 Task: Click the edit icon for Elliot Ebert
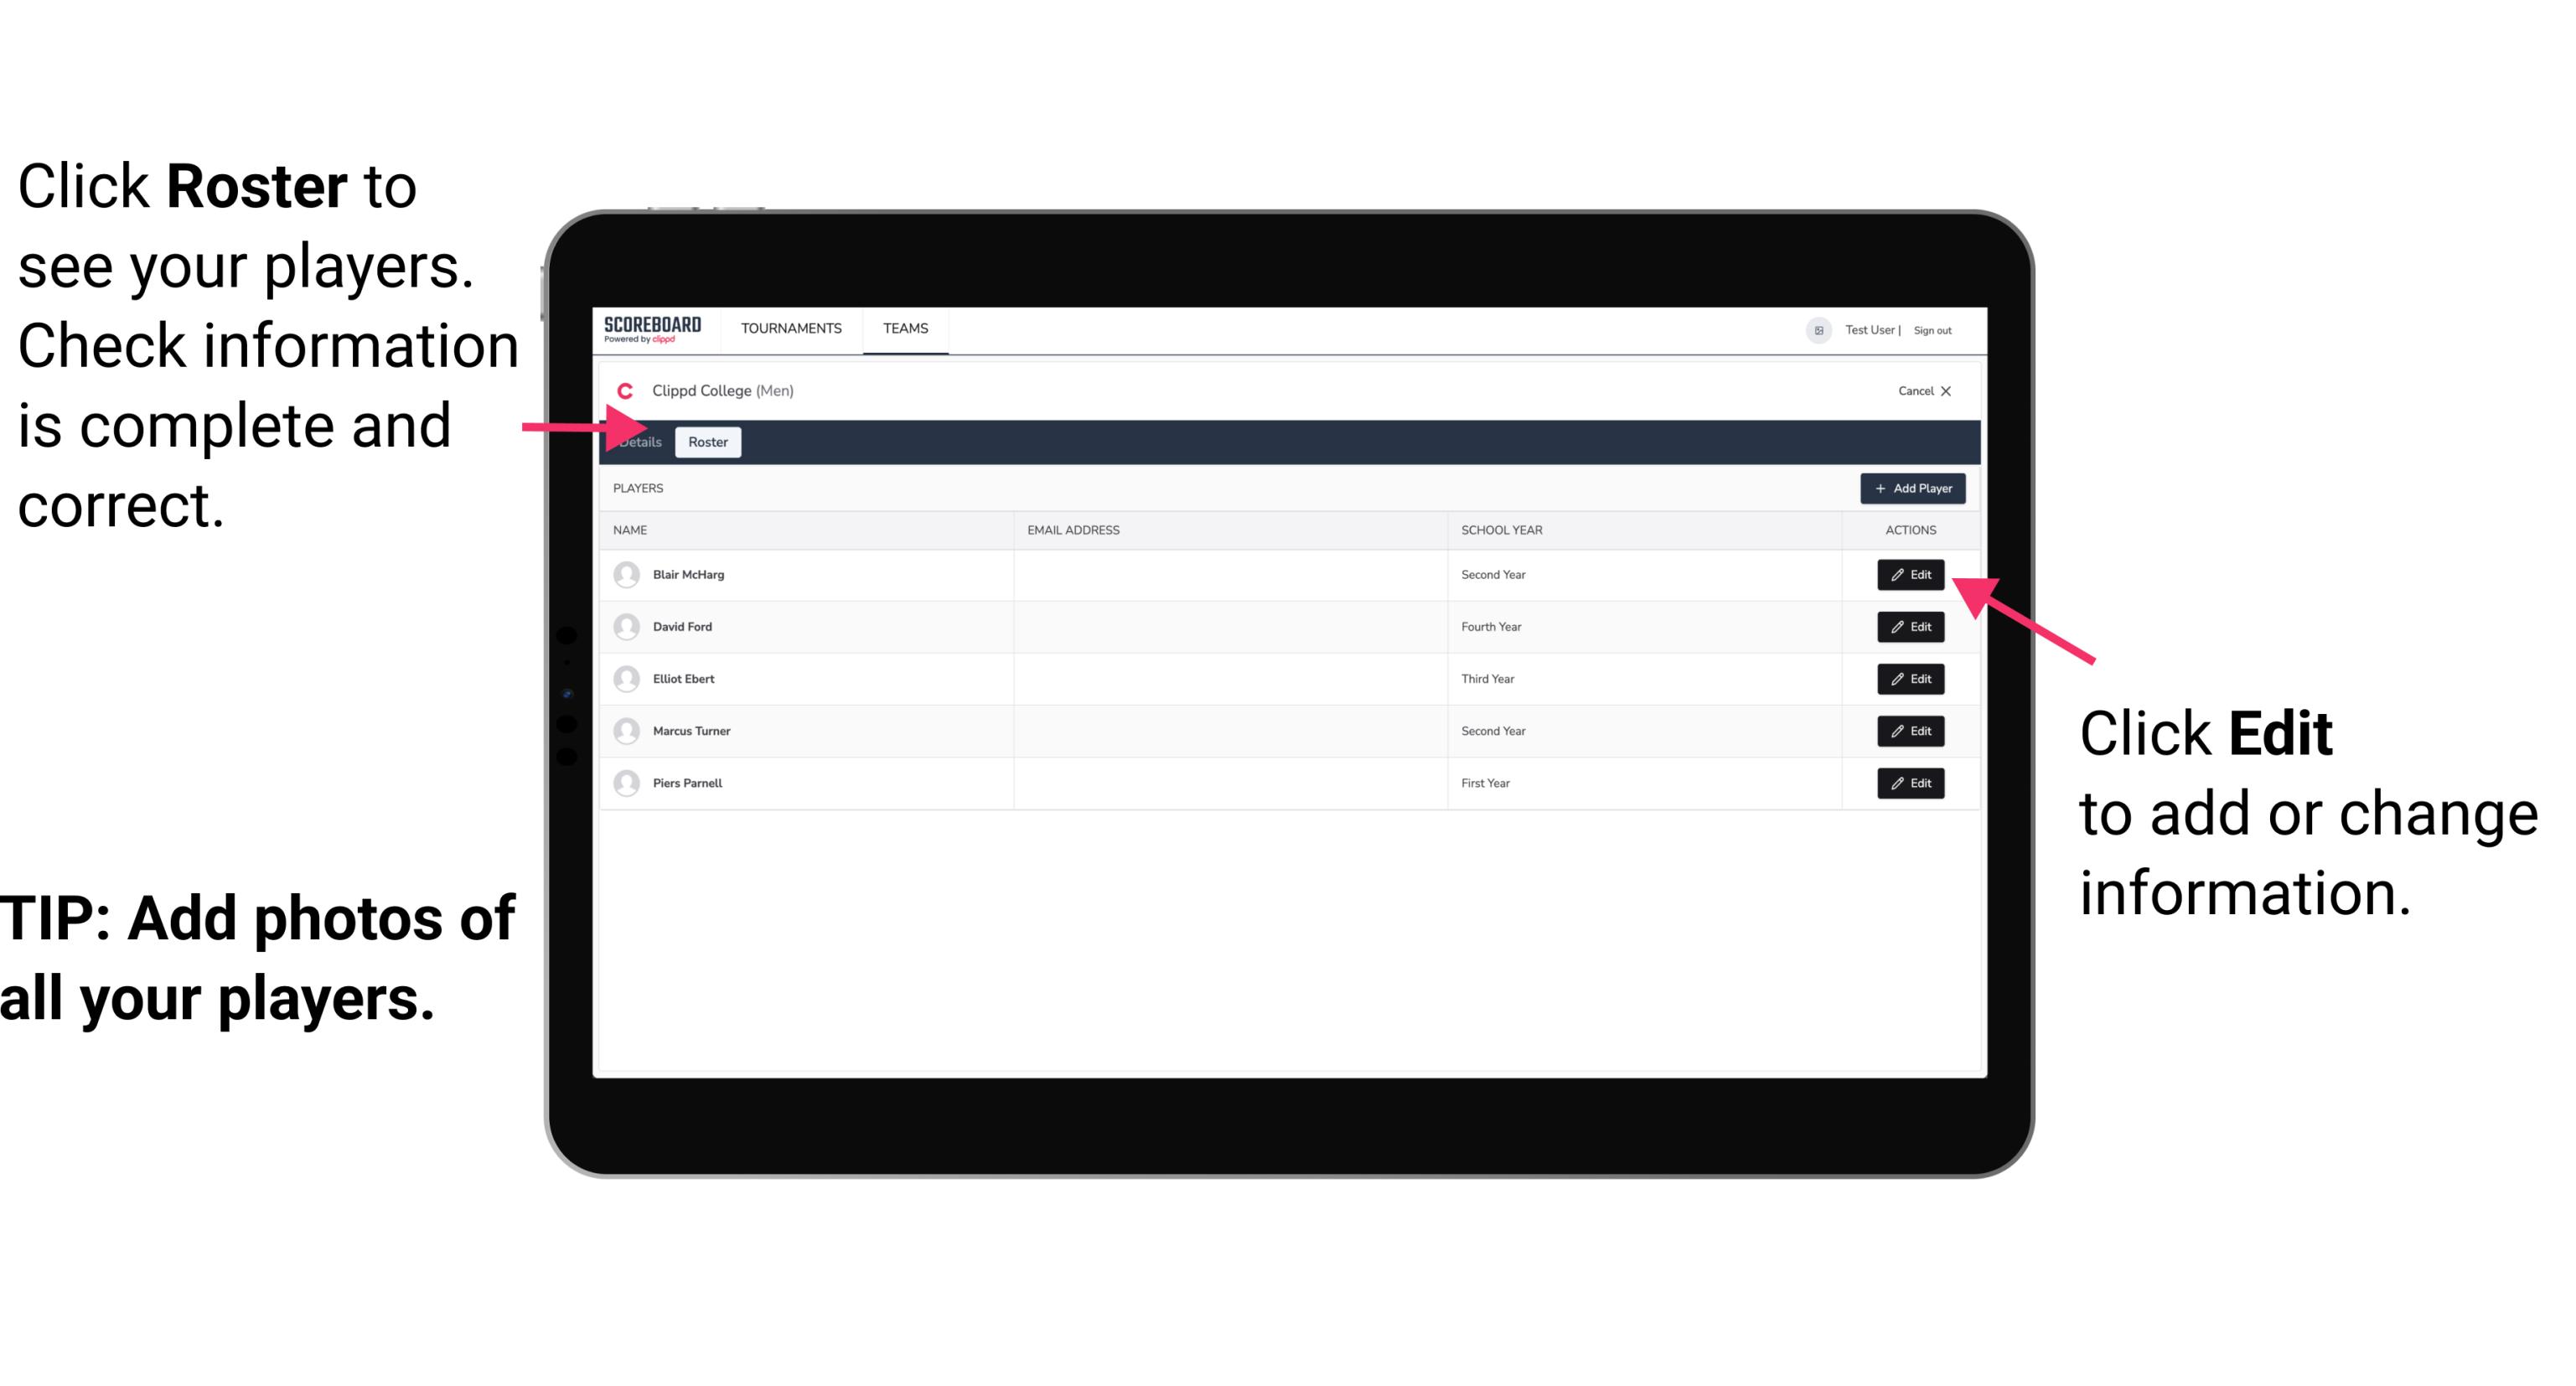click(1911, 678)
